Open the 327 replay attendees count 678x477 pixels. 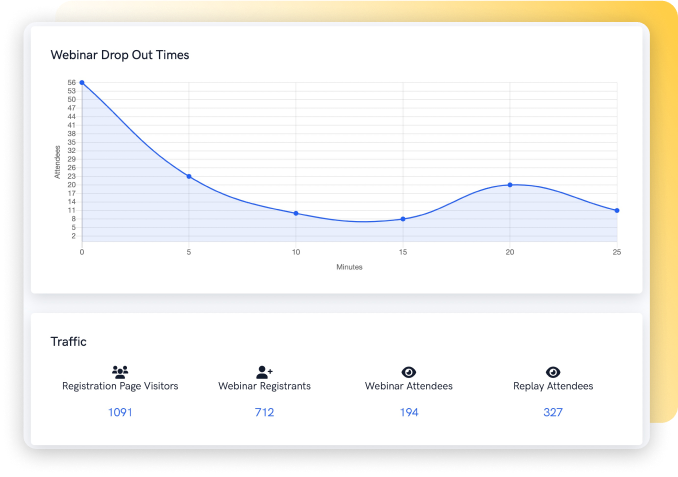point(553,412)
